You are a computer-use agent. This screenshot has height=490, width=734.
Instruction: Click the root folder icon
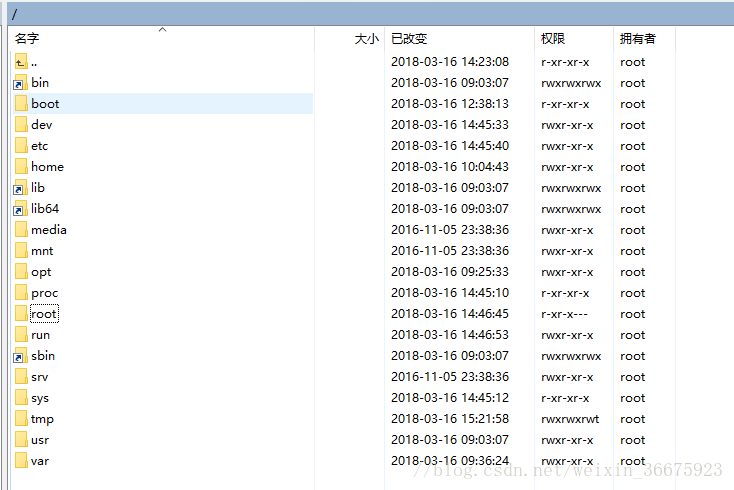pyautogui.click(x=21, y=314)
